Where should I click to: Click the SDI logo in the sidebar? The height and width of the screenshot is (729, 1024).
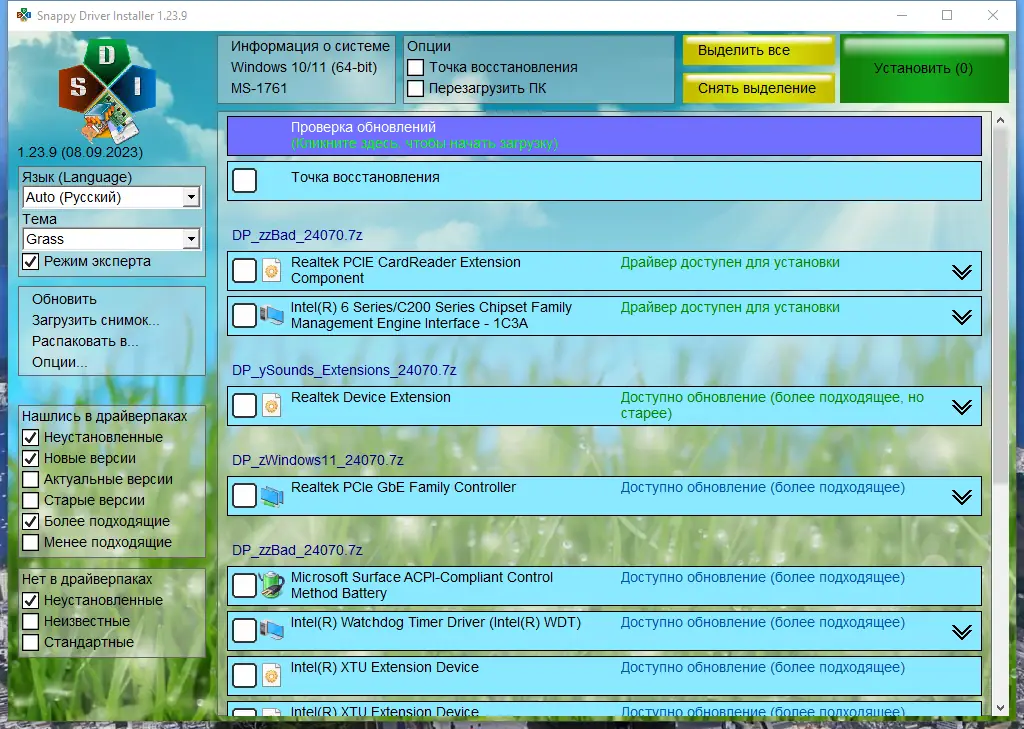click(x=108, y=91)
